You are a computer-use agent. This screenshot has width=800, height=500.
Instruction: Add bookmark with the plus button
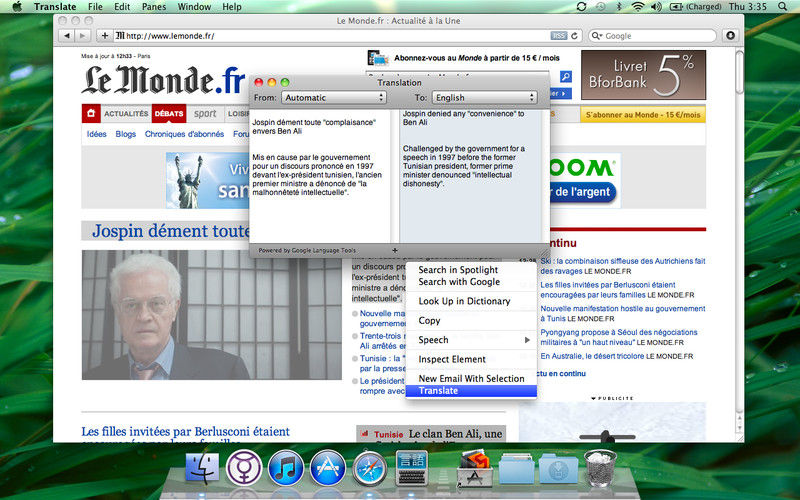pyautogui.click(x=105, y=36)
